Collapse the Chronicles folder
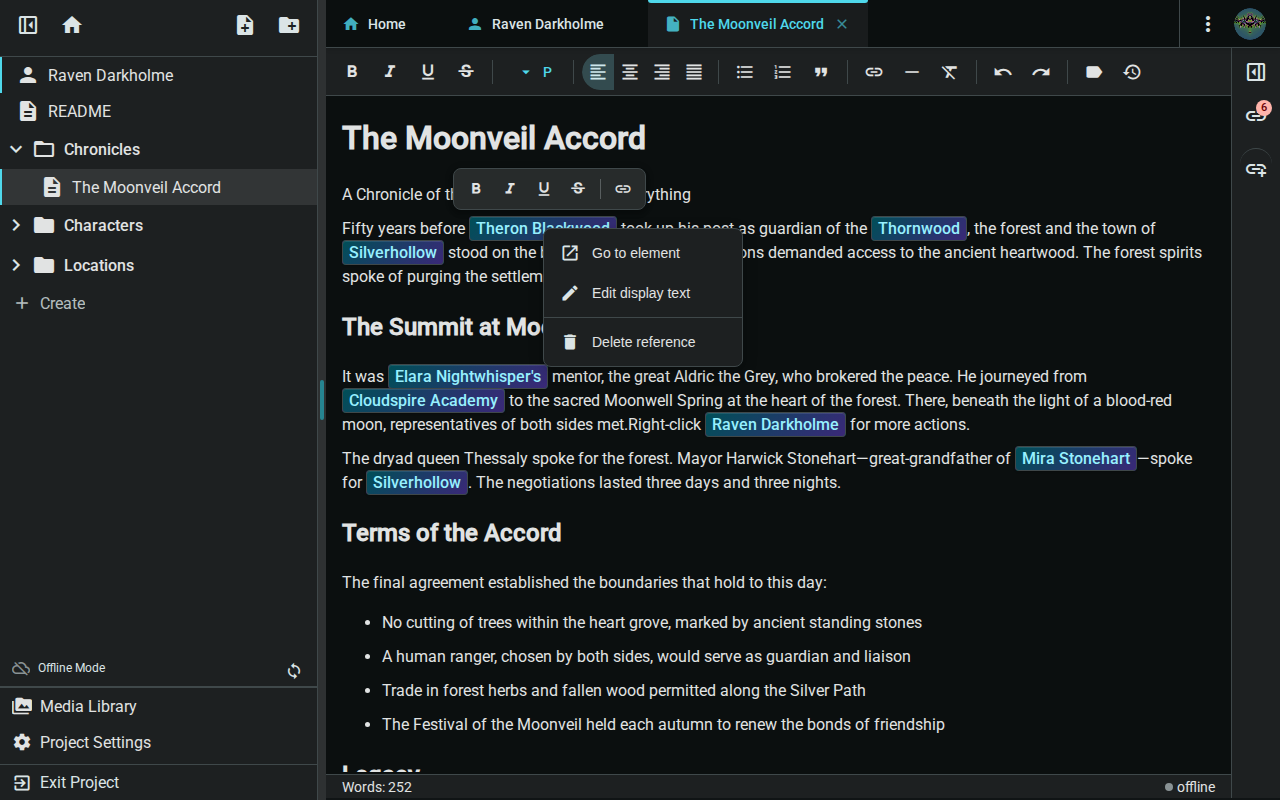 coord(15,149)
